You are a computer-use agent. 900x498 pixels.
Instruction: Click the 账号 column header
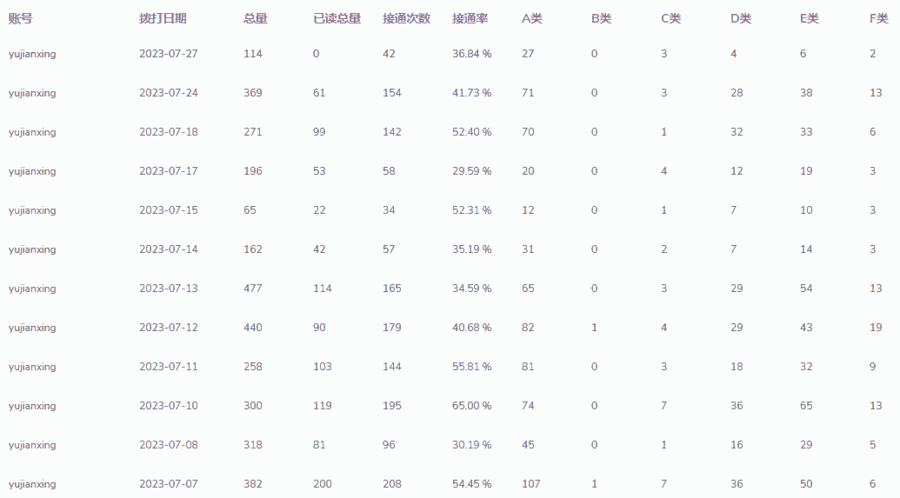(x=20, y=18)
